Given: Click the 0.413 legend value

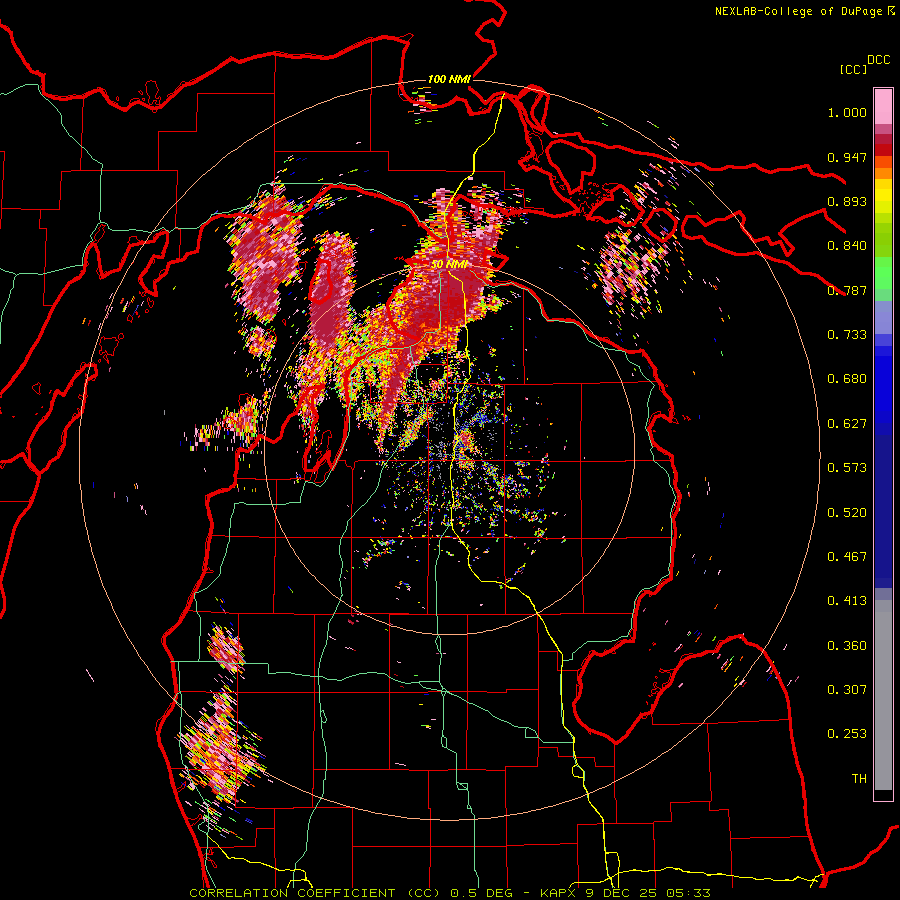Looking at the screenshot, I should click(847, 601).
